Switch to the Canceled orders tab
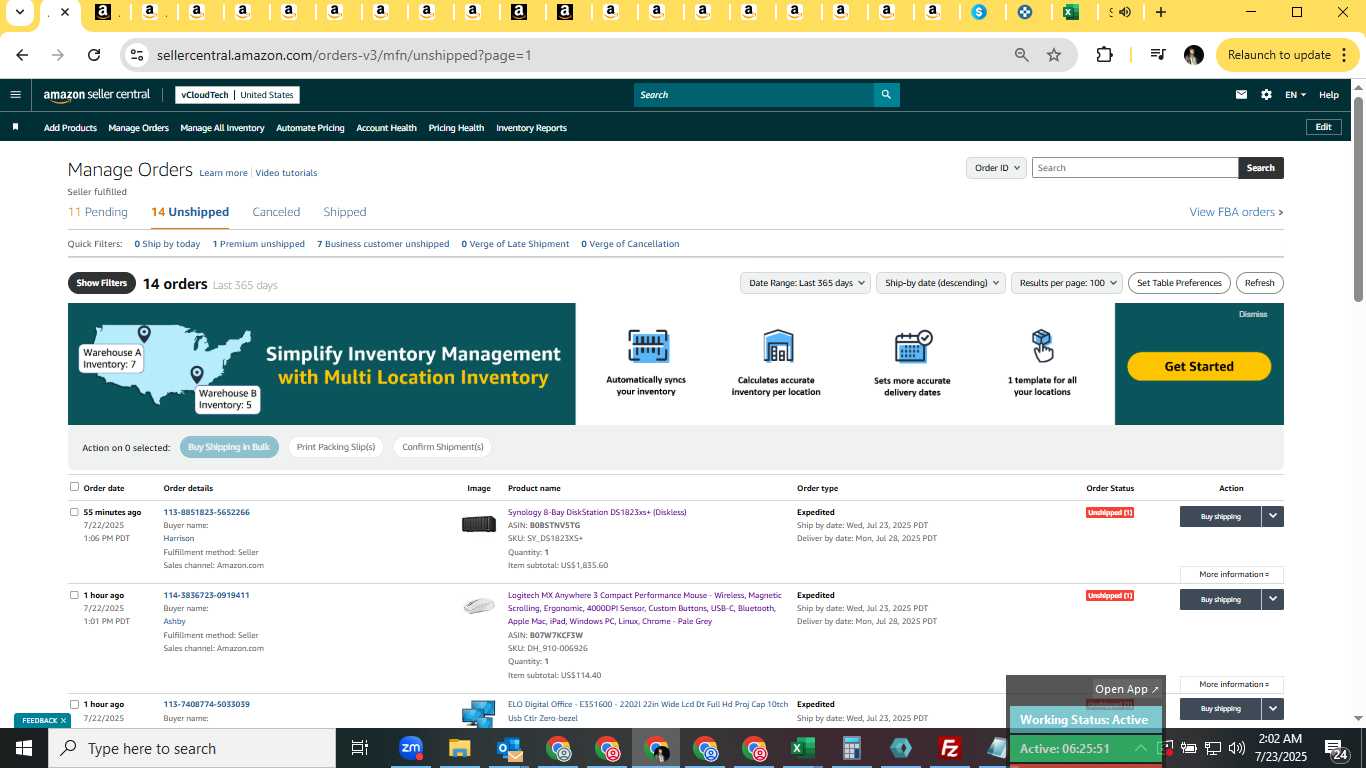This screenshot has height=768, width=1366. (276, 212)
